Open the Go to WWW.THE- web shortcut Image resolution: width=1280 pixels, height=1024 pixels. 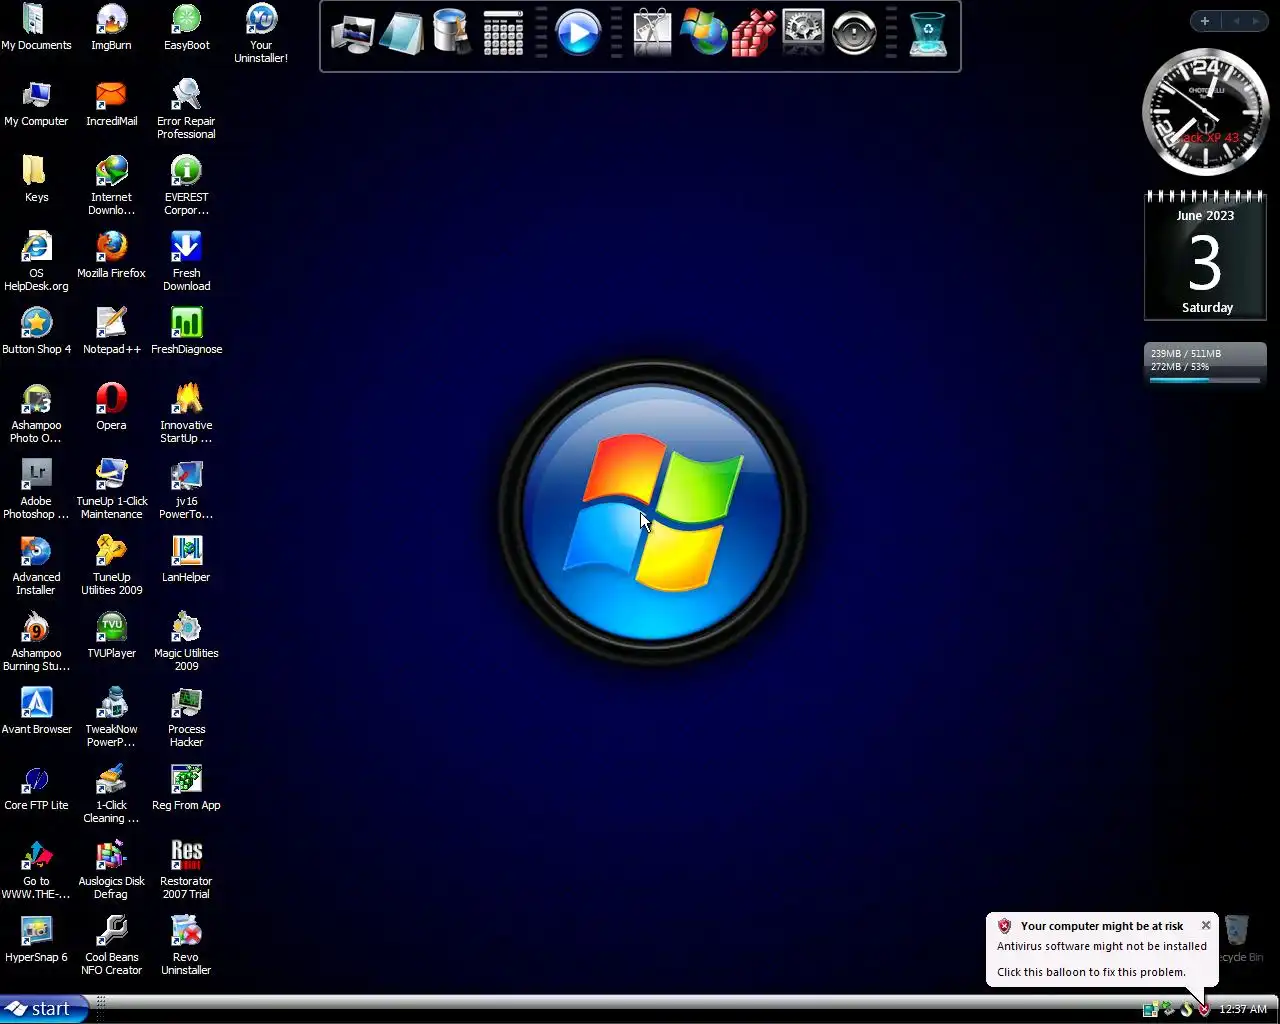tap(36, 870)
